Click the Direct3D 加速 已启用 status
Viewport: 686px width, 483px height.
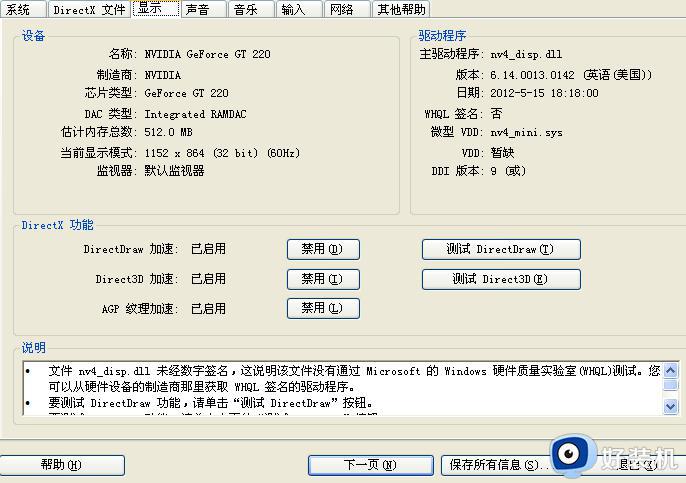coord(209,279)
